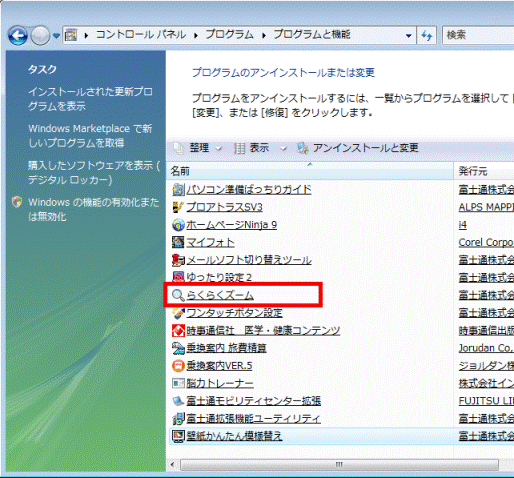The width and height of the screenshot is (514, 478).
Task: Select ゆったり設定 2 in the list
Action: click(219, 277)
